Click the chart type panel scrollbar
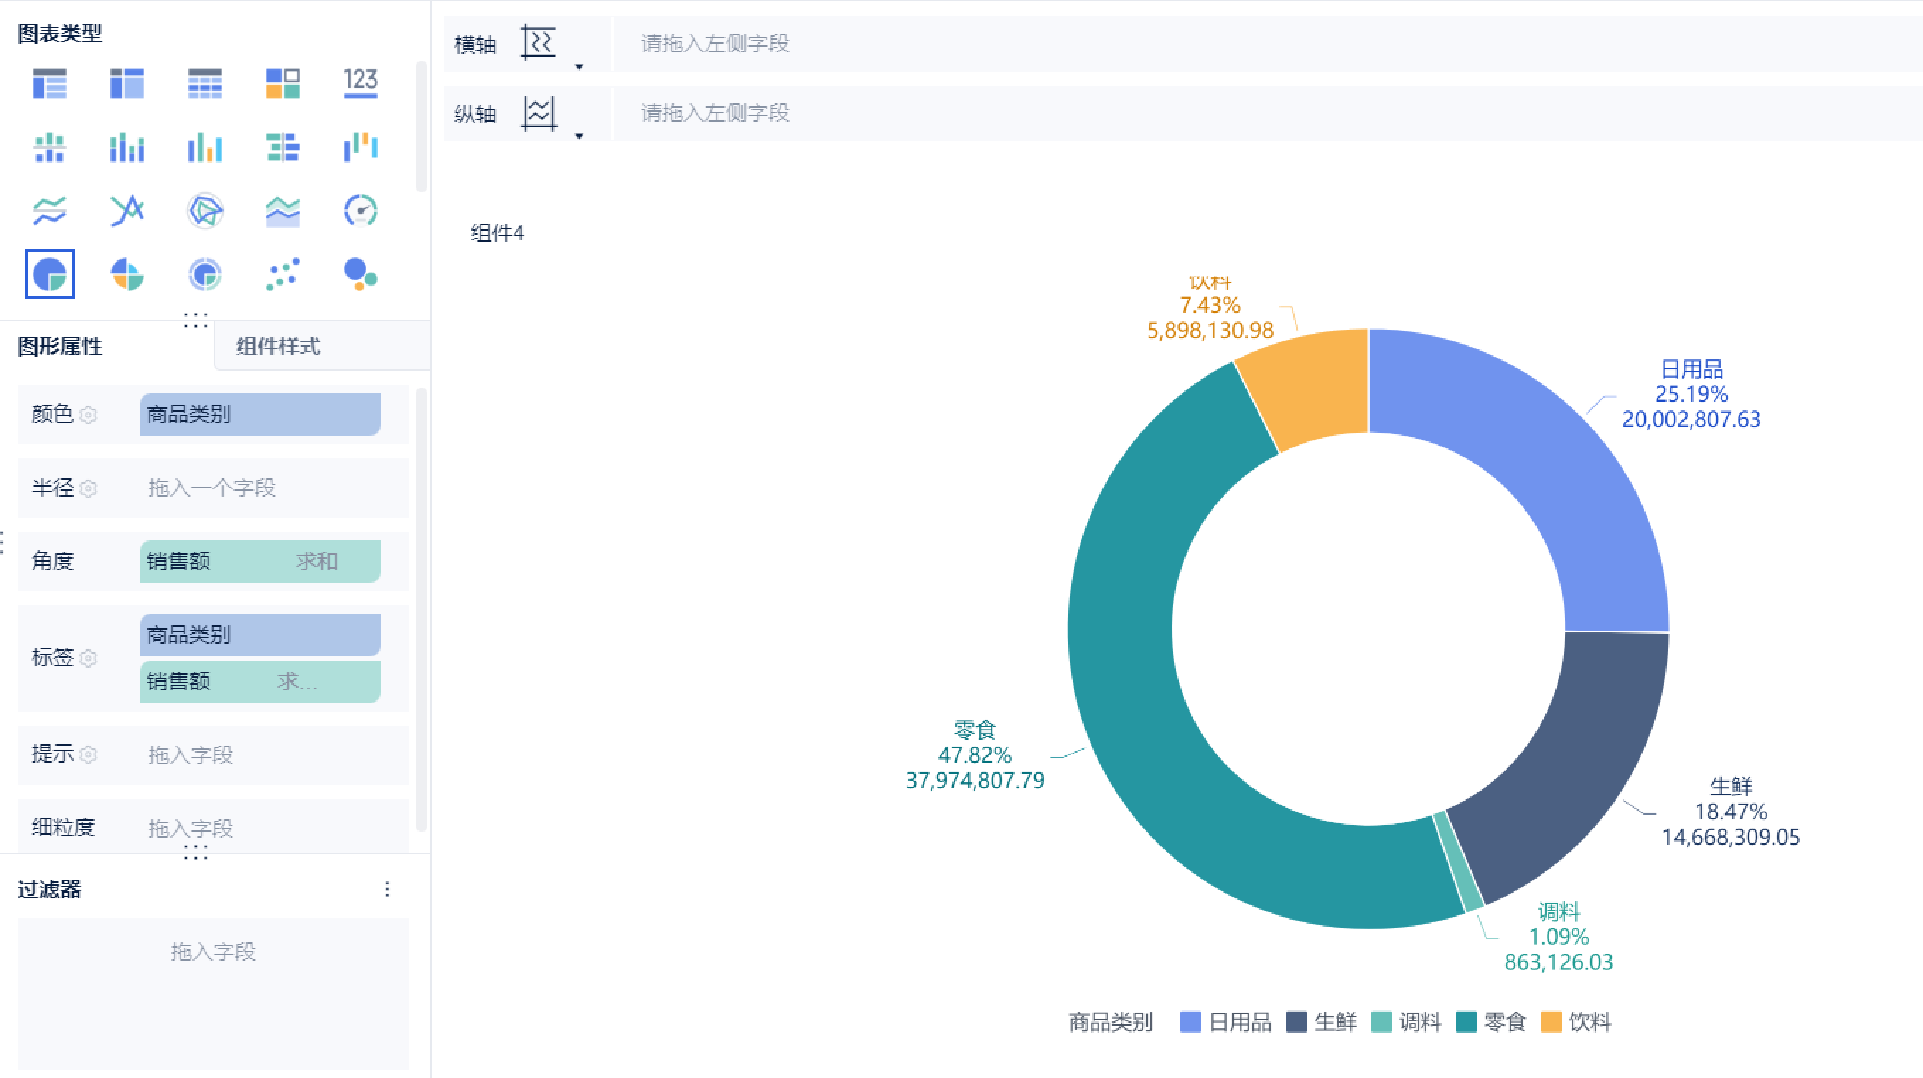The height and width of the screenshot is (1078, 1923). [421, 127]
